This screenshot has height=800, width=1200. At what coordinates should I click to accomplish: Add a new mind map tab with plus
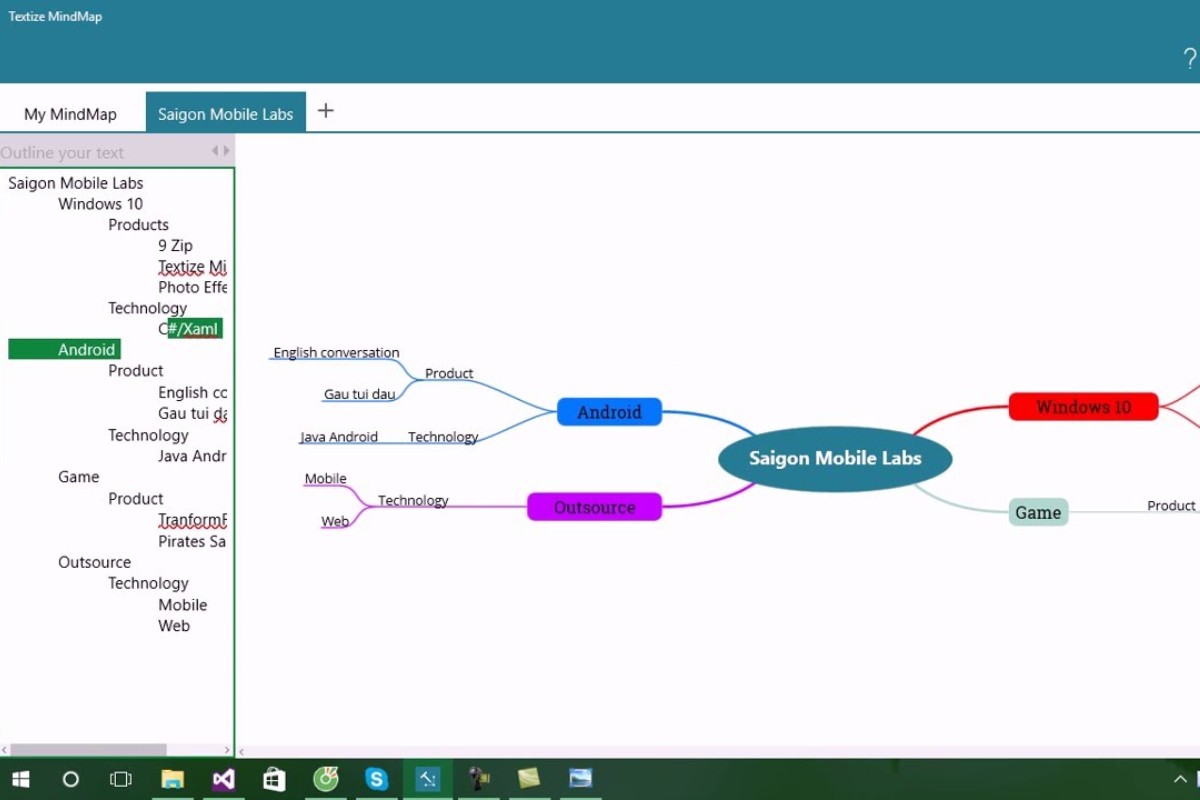[x=325, y=111]
